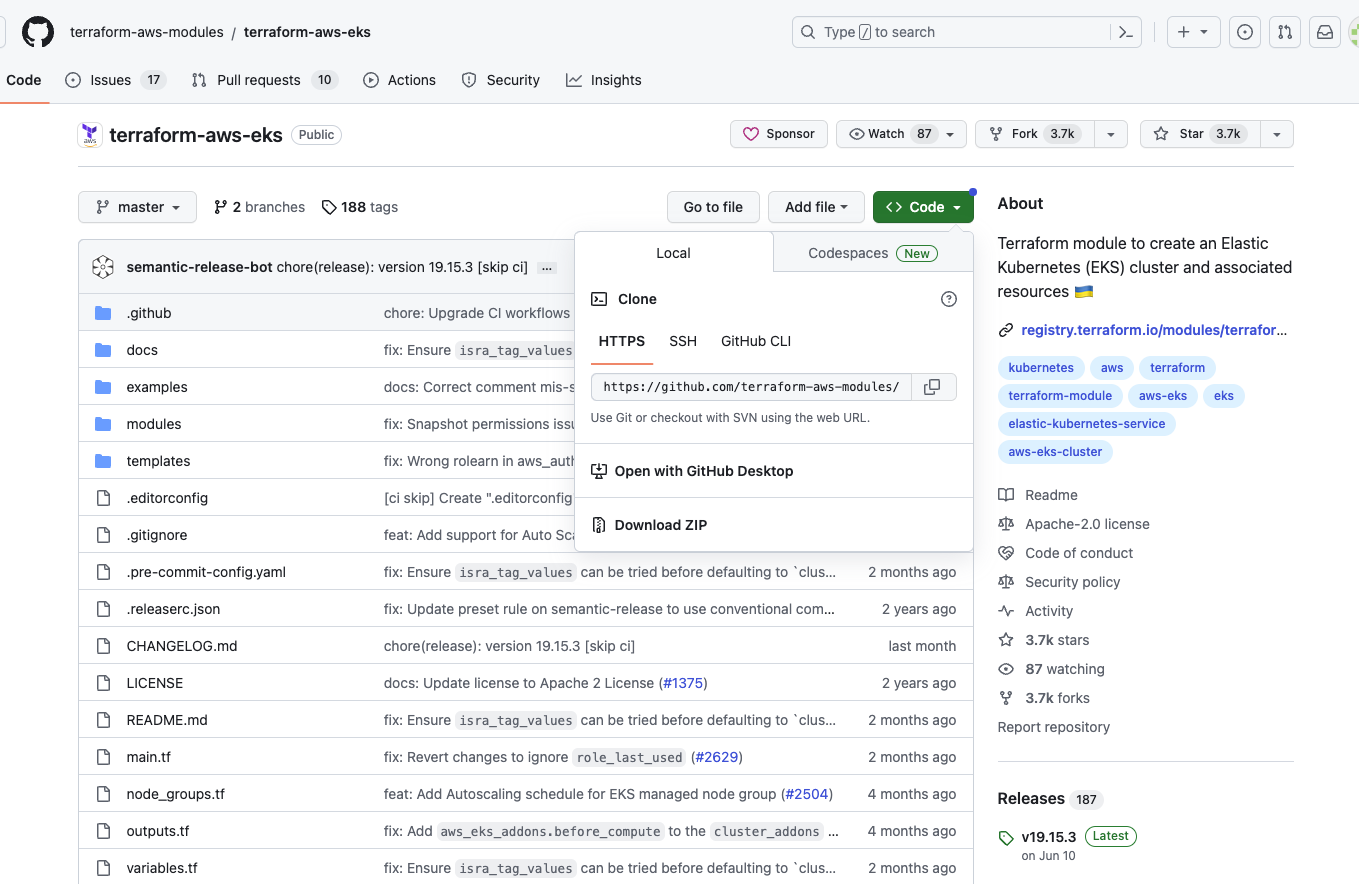Select the SSH clone option
Screen dimensions: 1359x884
[683, 341]
